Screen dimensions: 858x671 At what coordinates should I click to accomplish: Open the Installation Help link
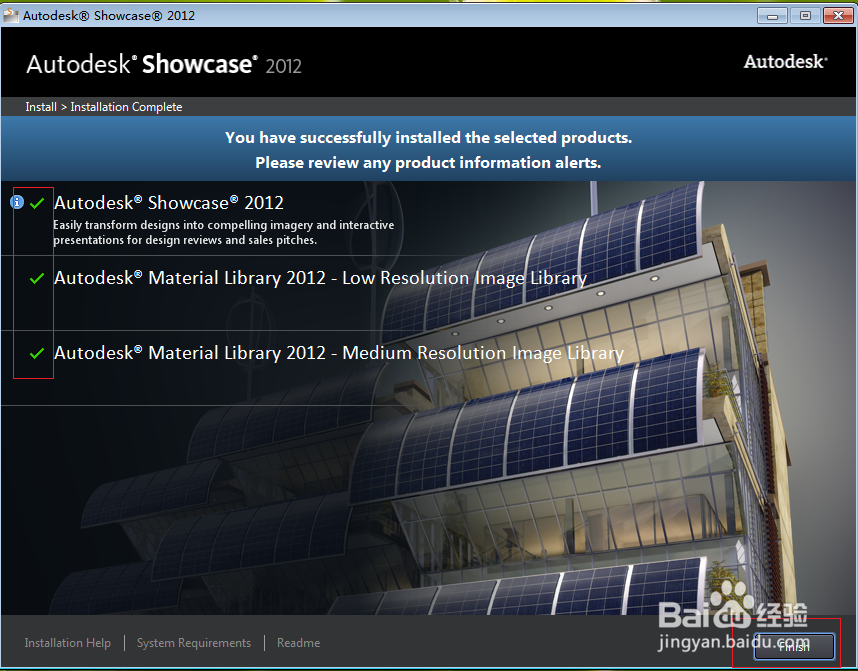click(68, 643)
